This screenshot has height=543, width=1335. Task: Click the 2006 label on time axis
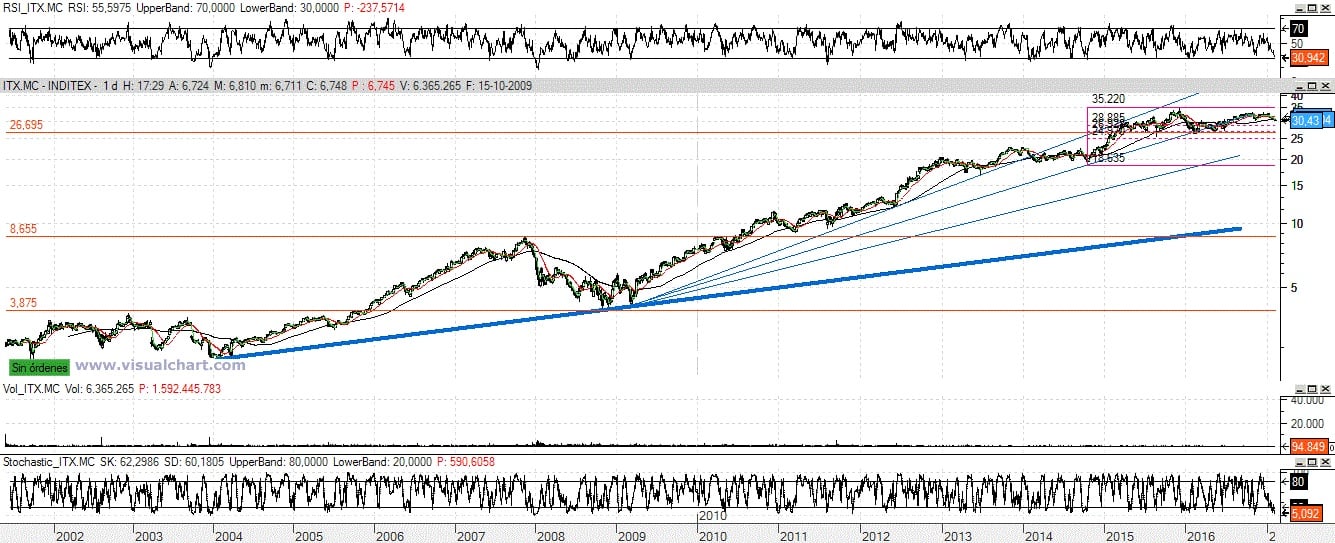(x=389, y=536)
